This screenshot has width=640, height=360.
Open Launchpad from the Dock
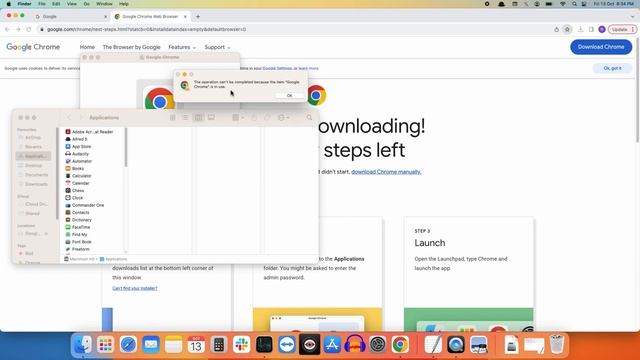(105, 344)
